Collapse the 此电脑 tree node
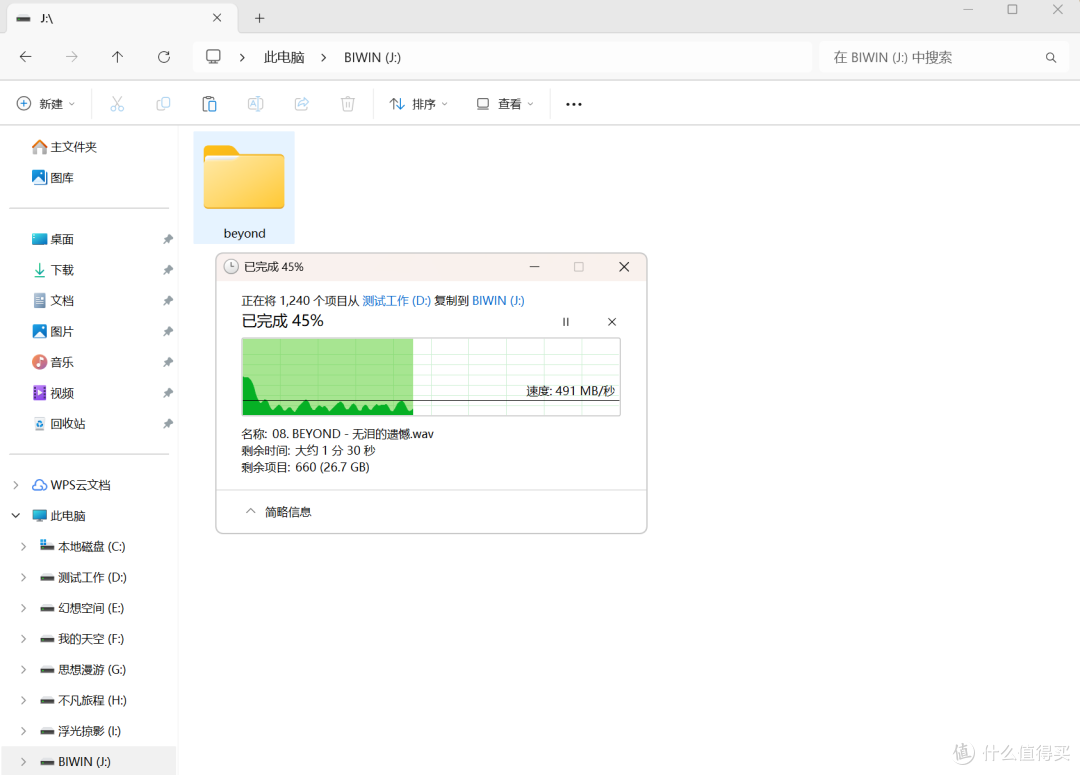The width and height of the screenshot is (1080, 775). coord(16,516)
